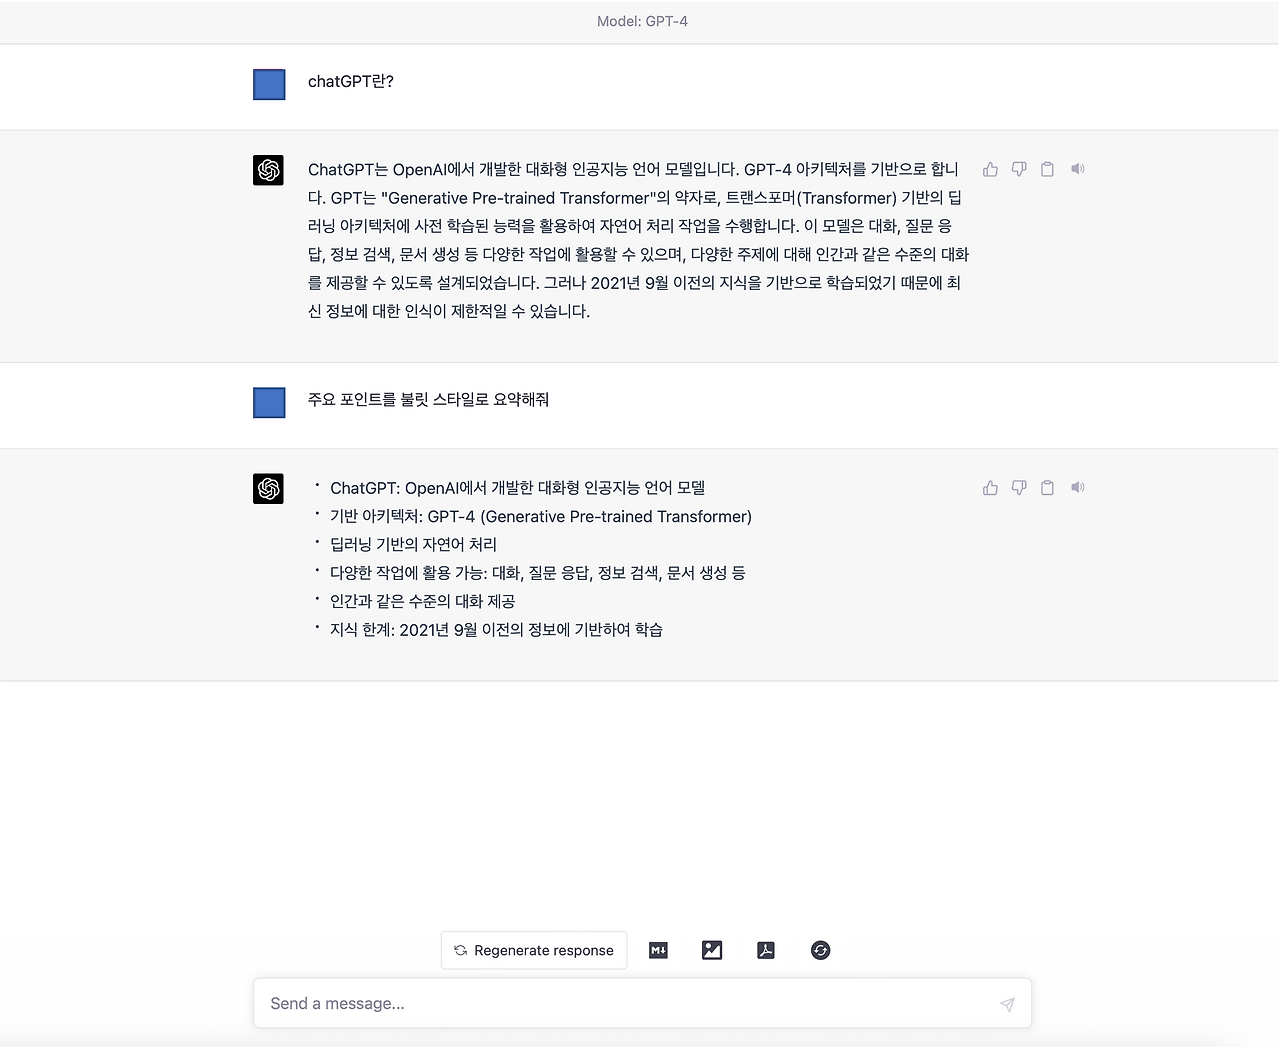Screen dimensions: 1280x1048
Task: Send the message with the paper plane icon
Action: tap(1007, 1004)
